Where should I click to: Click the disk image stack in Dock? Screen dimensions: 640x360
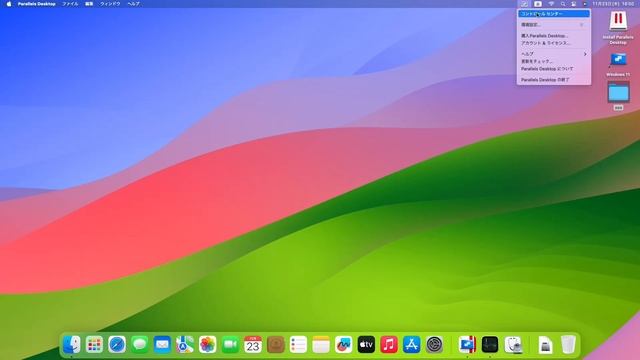pyautogui.click(x=545, y=345)
